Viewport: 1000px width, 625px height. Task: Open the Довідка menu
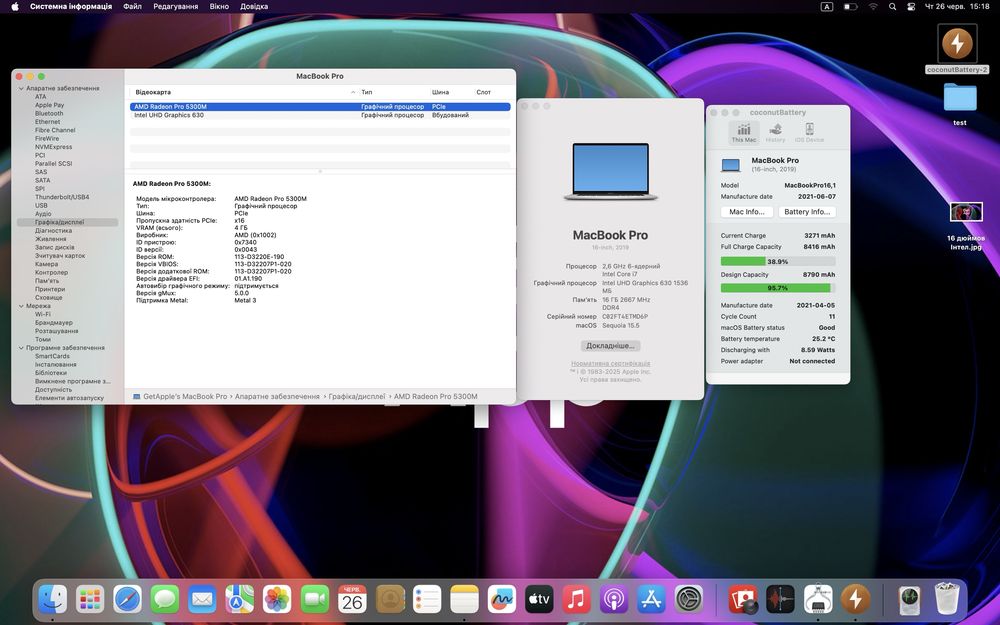[254, 6]
